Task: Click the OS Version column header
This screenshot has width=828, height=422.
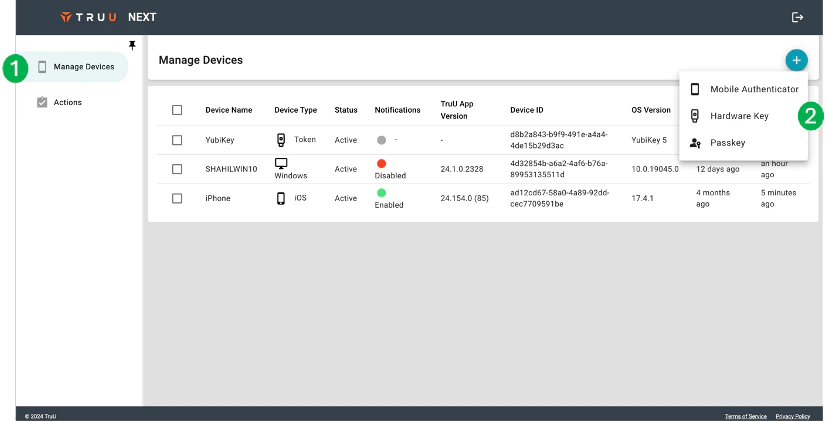Action: click(x=651, y=110)
